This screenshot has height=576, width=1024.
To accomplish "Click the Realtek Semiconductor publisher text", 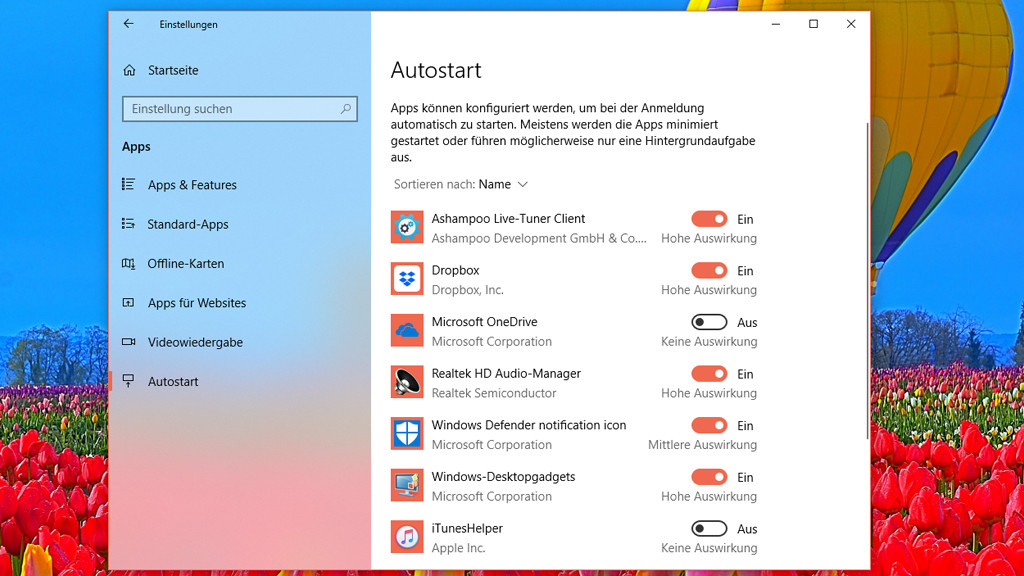I will 494,393.
